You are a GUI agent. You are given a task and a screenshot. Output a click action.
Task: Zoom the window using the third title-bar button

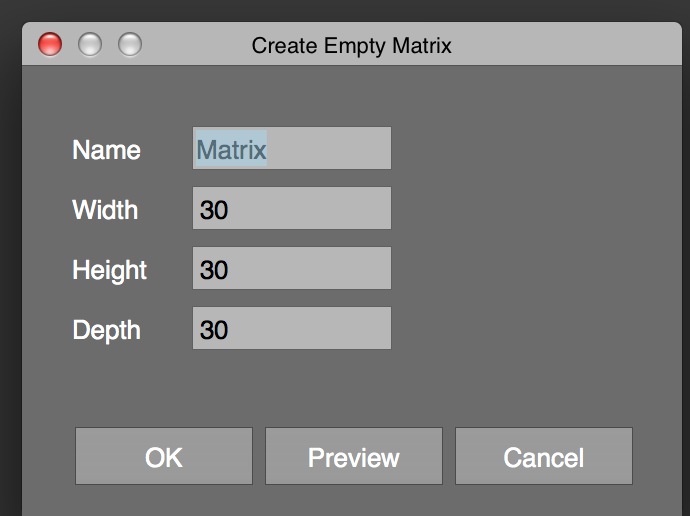point(130,44)
